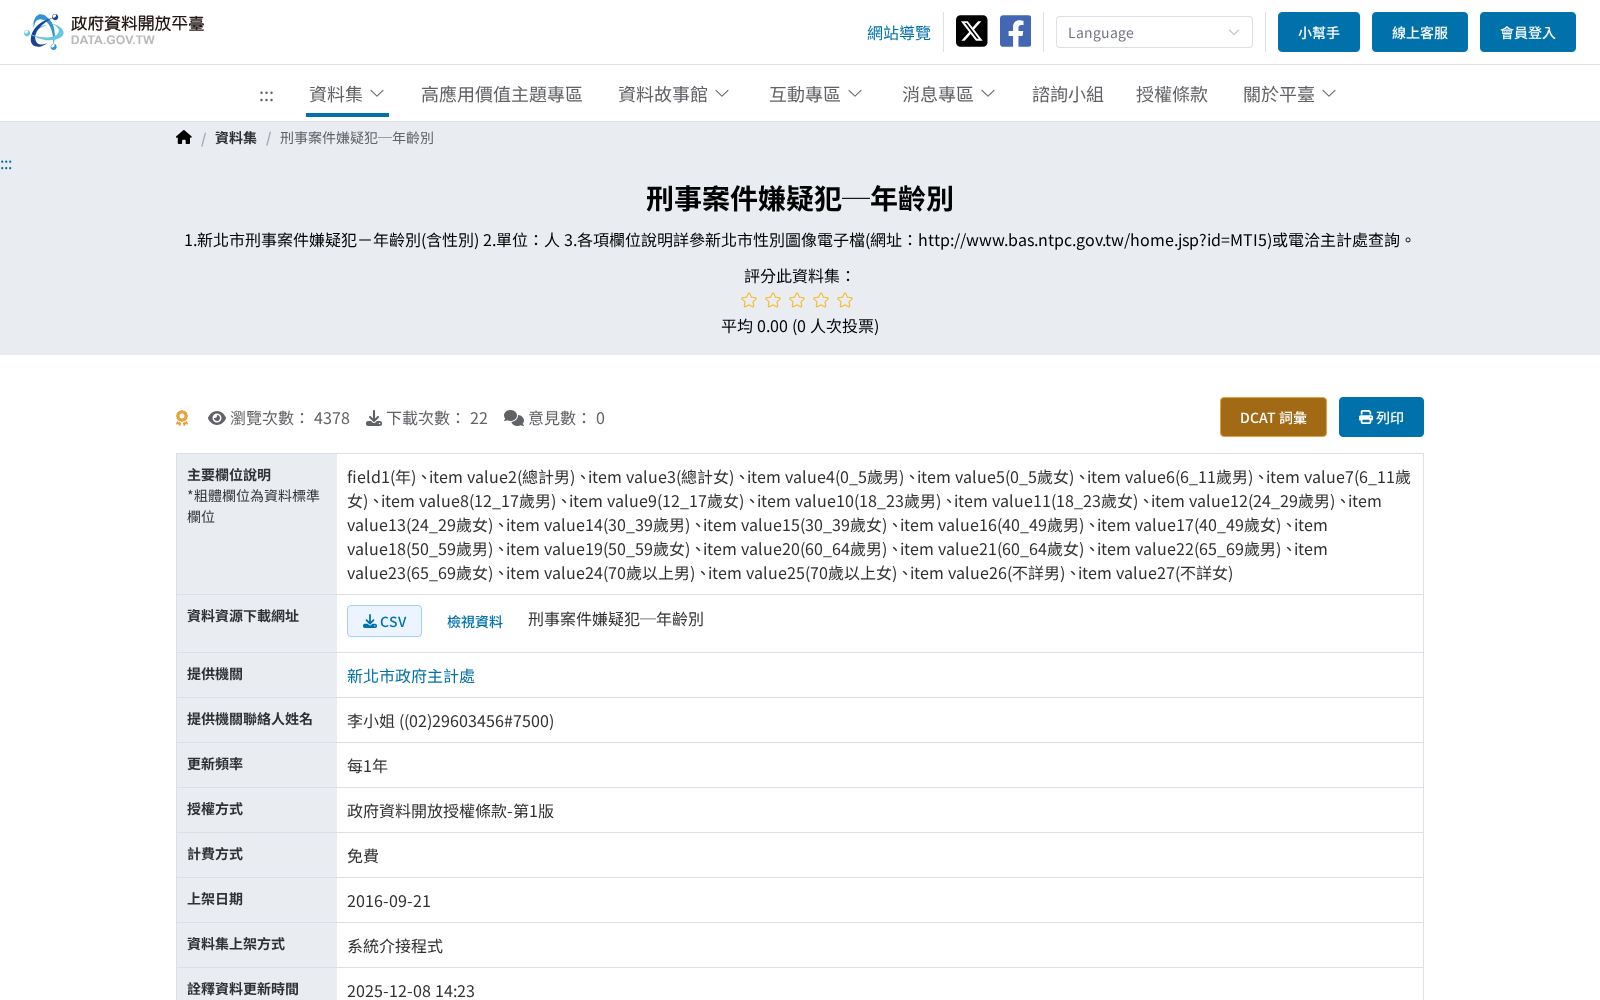Click the 瀏覽次數 4378 counter text
This screenshot has width=1600, height=1000.
tap(290, 418)
